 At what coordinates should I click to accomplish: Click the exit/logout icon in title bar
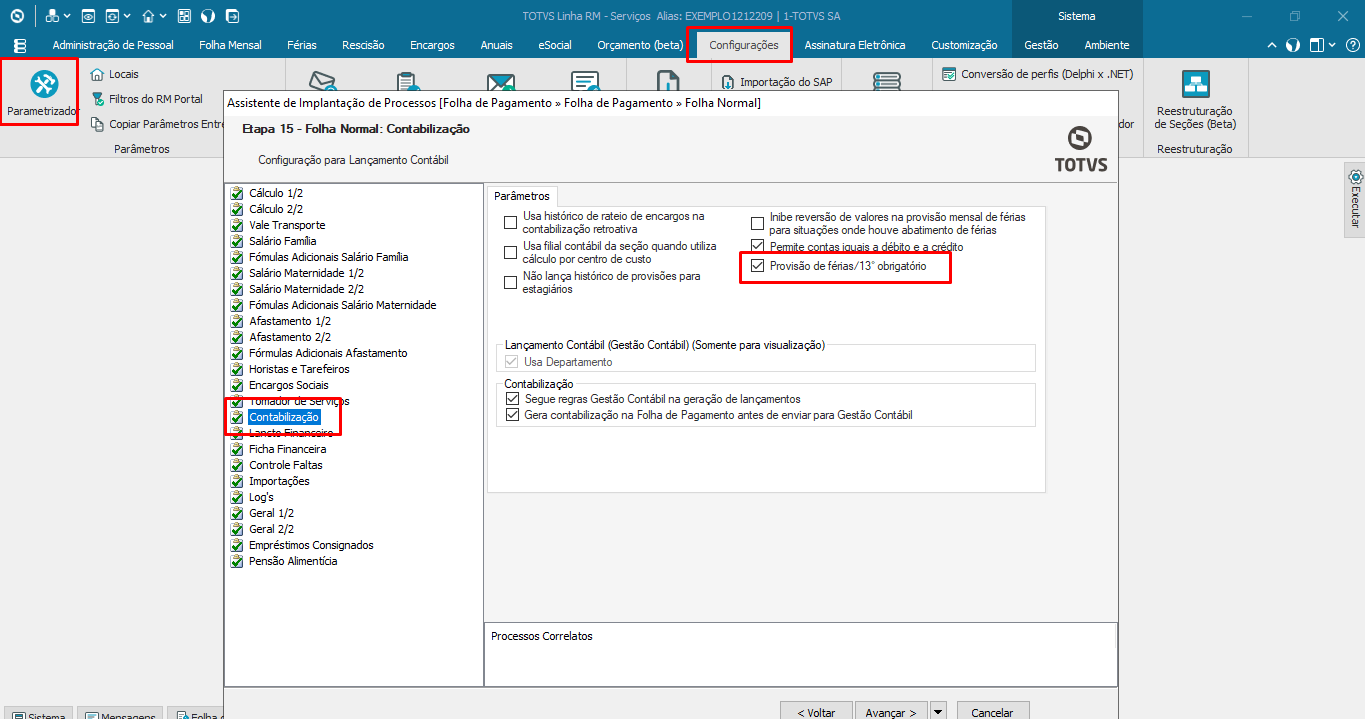233,16
